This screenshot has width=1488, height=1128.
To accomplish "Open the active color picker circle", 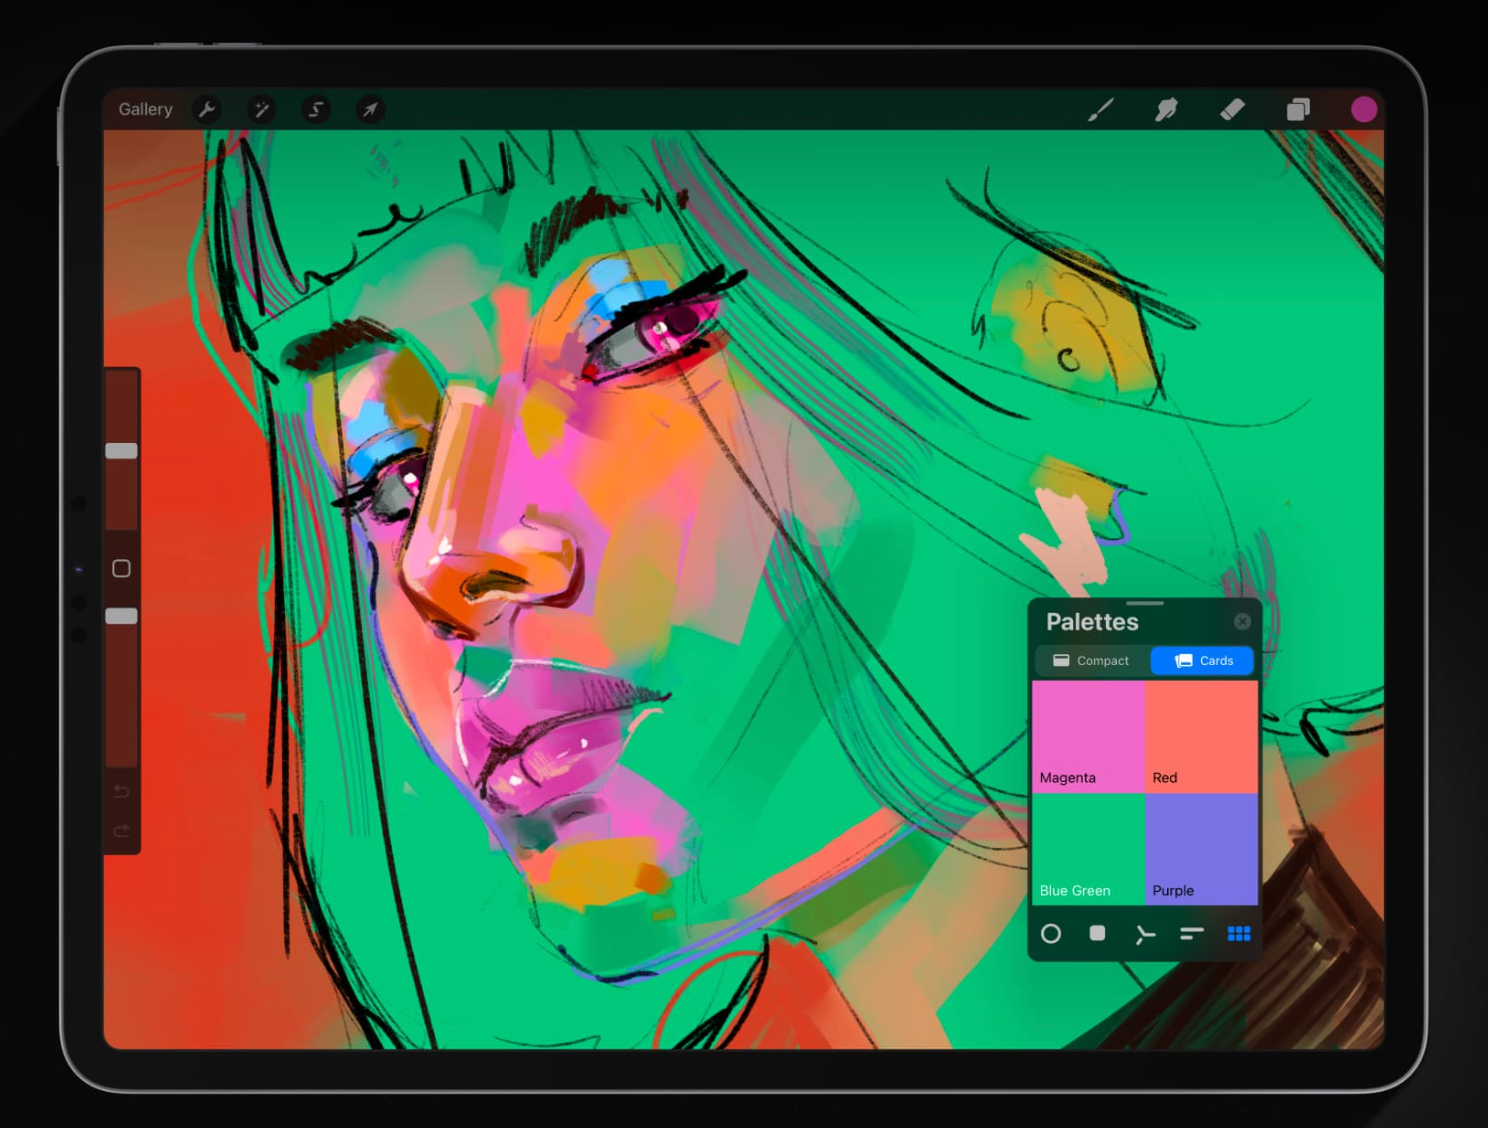I will pyautogui.click(x=1363, y=110).
